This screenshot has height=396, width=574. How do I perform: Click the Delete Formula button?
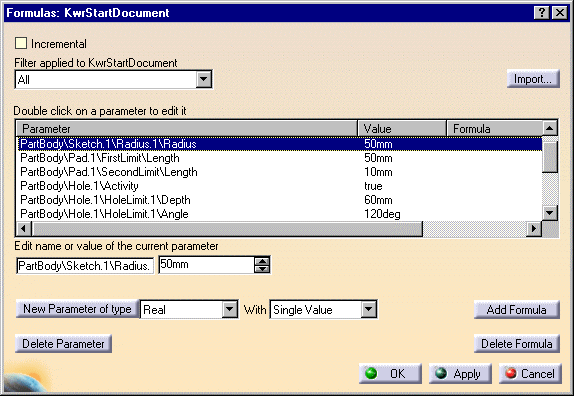[517, 344]
